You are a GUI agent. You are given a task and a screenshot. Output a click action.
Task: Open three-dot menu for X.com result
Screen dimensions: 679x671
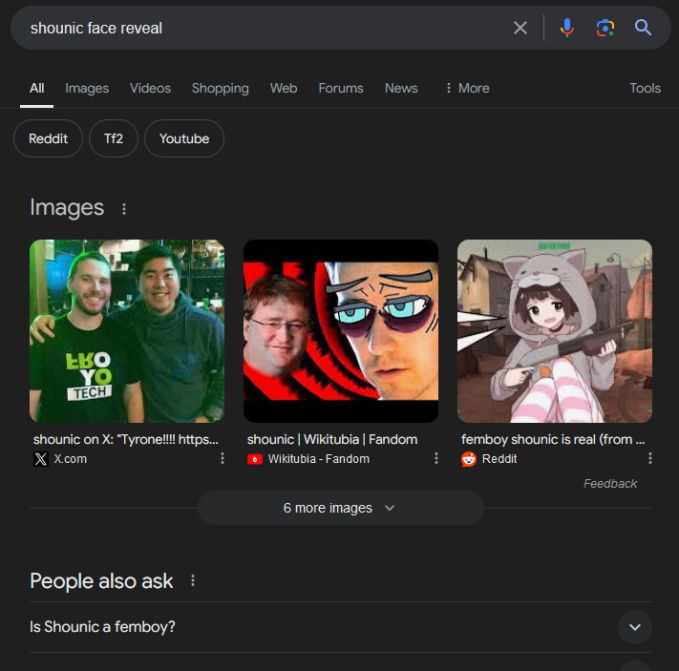click(222, 459)
